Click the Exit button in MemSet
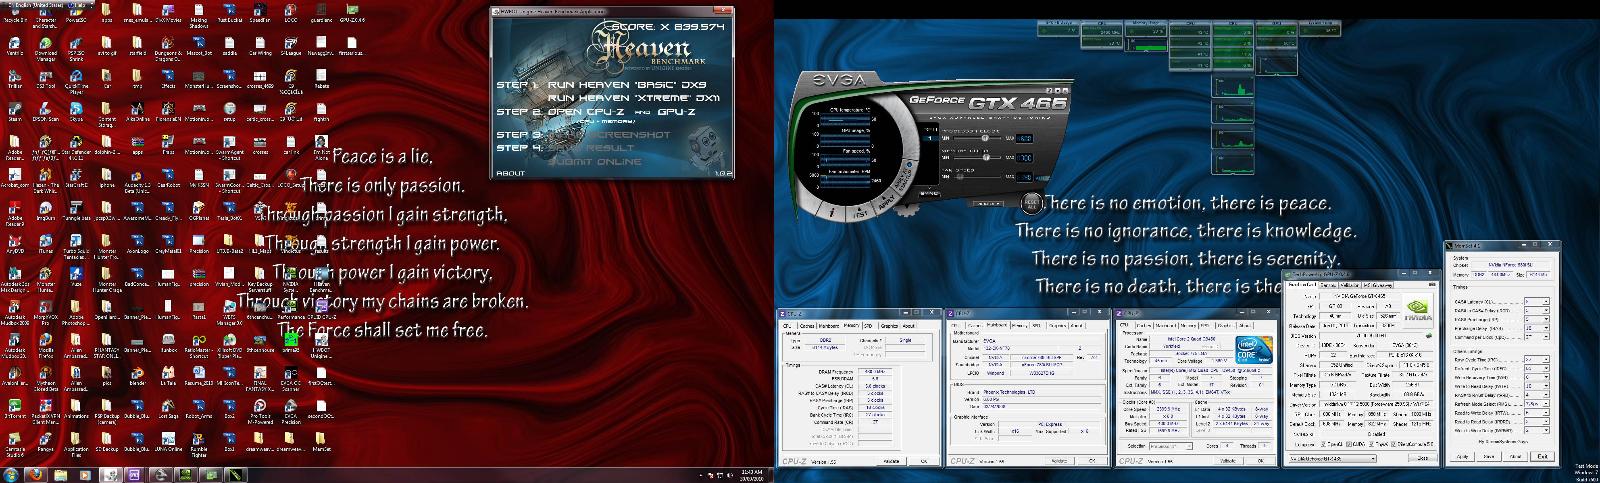This screenshot has height=483, width=1600. [x=1542, y=456]
